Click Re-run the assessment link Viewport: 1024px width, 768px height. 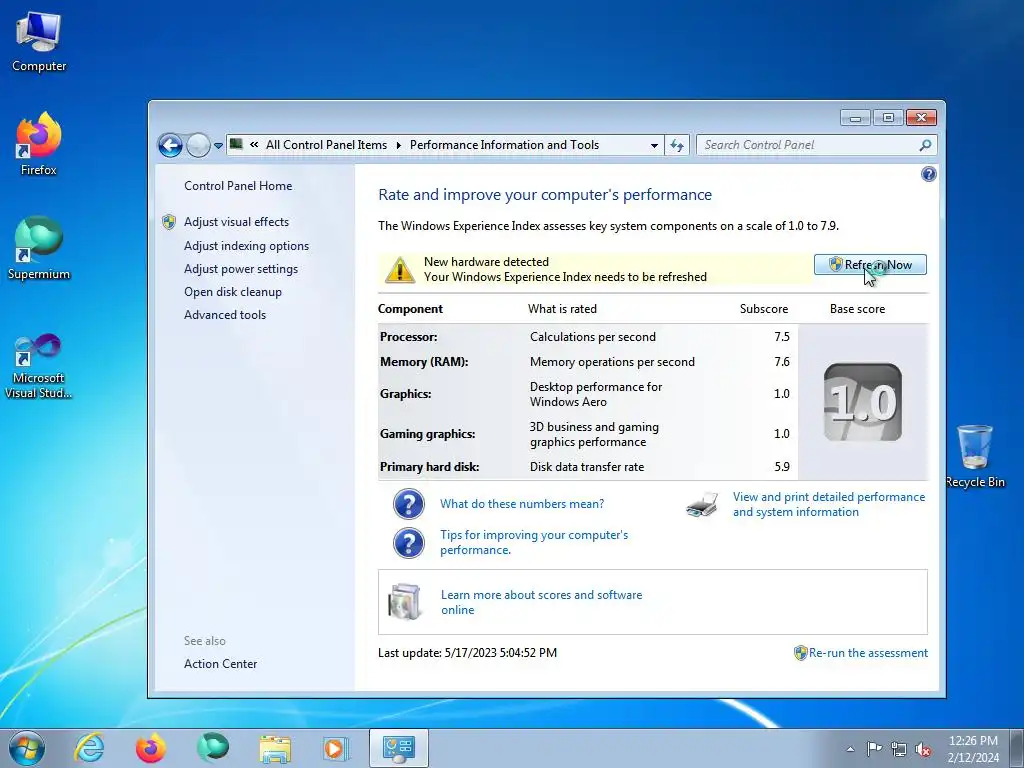click(x=868, y=652)
